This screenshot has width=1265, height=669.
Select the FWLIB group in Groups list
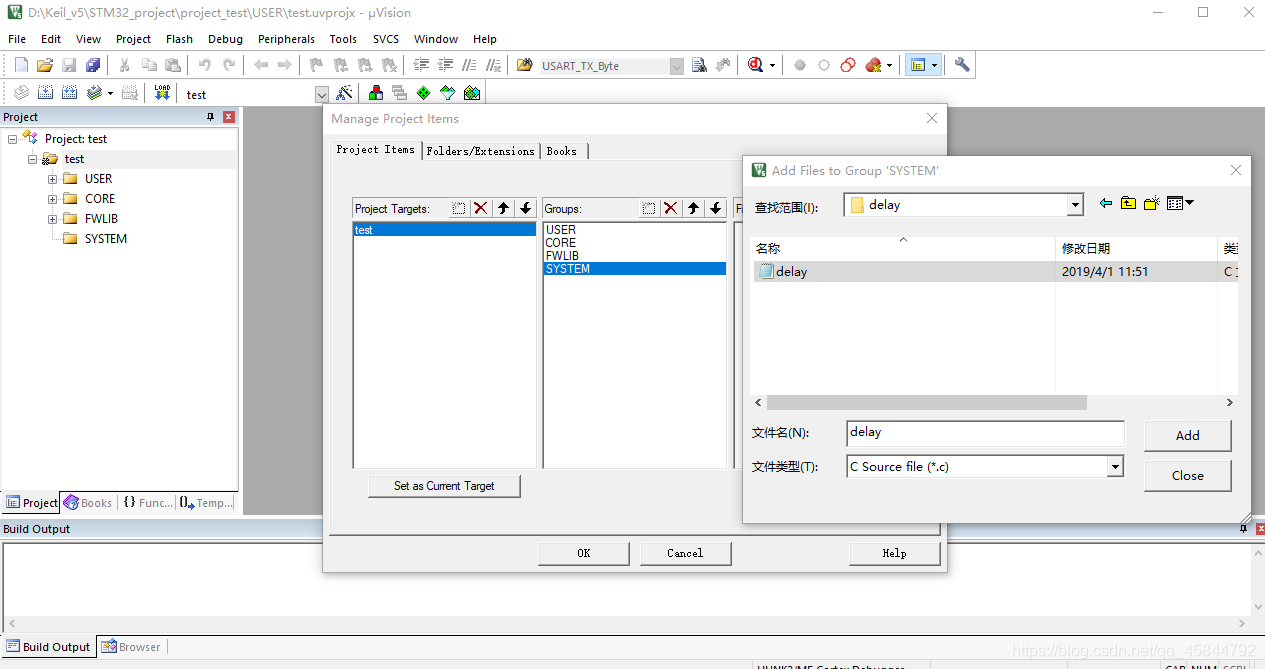(x=634, y=256)
